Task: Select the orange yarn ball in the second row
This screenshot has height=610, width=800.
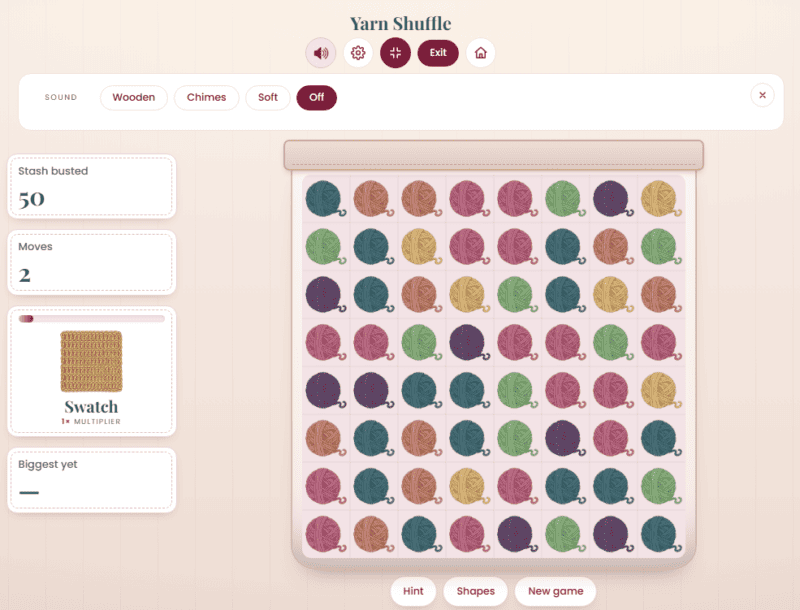Action: 613,246
